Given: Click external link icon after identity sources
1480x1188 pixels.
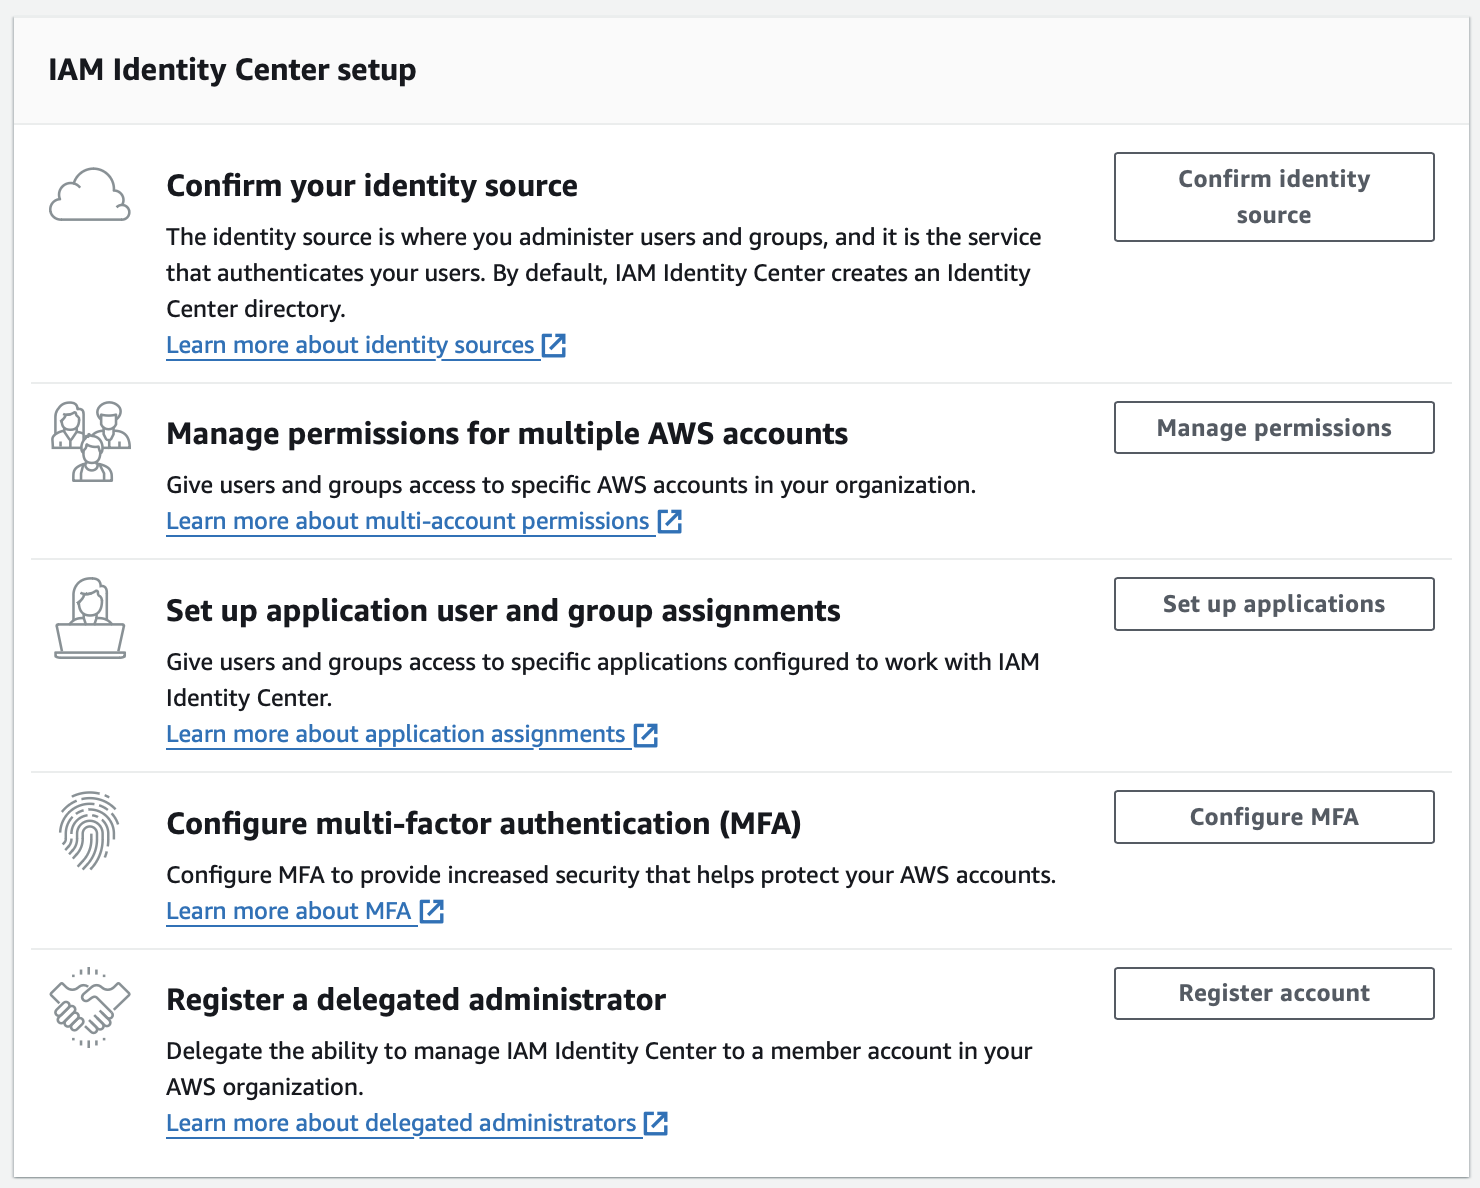Looking at the screenshot, I should click(x=554, y=345).
